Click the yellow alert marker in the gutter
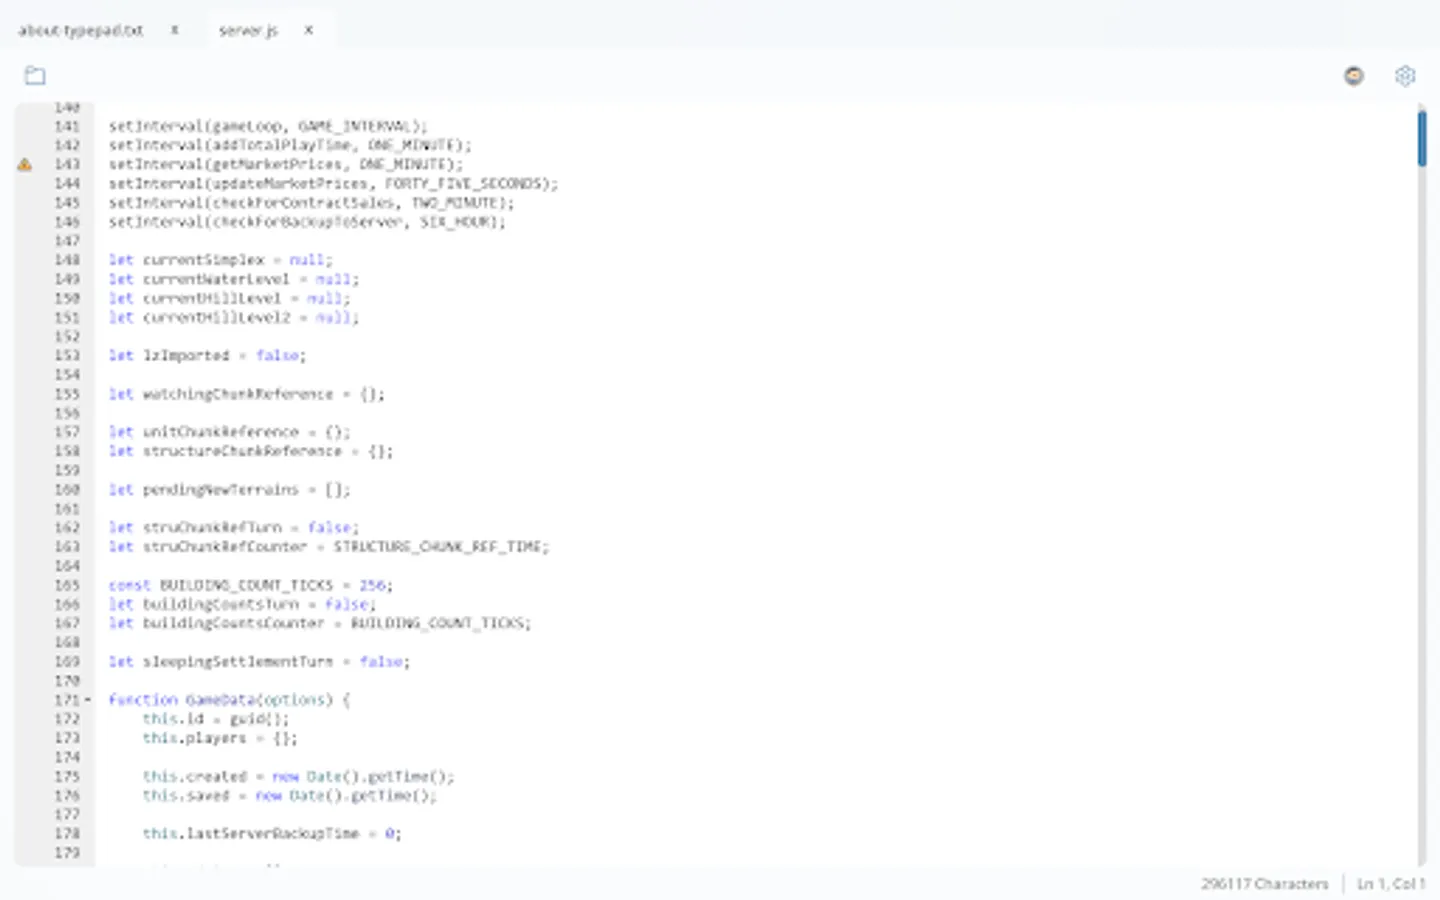This screenshot has height=900, width=1440. tap(25, 164)
